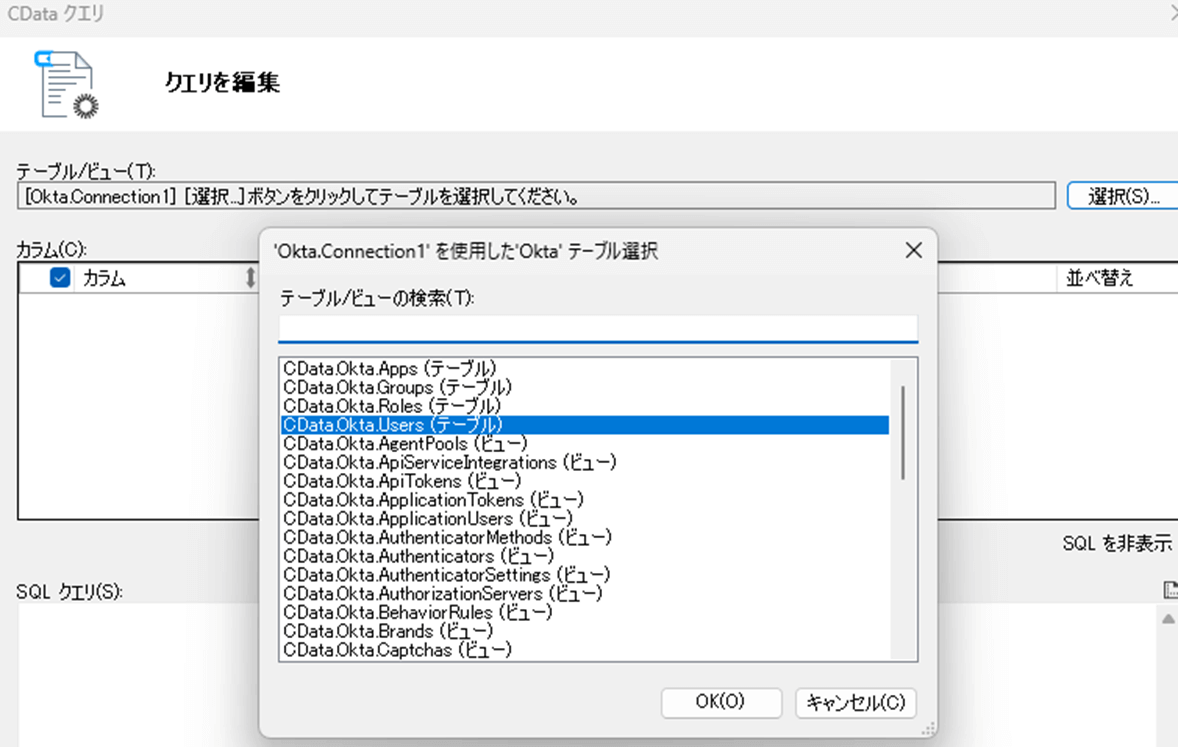Image resolution: width=1178 pixels, height=747 pixels.
Task: Click the キャンセル(C) button
Action: point(855,702)
